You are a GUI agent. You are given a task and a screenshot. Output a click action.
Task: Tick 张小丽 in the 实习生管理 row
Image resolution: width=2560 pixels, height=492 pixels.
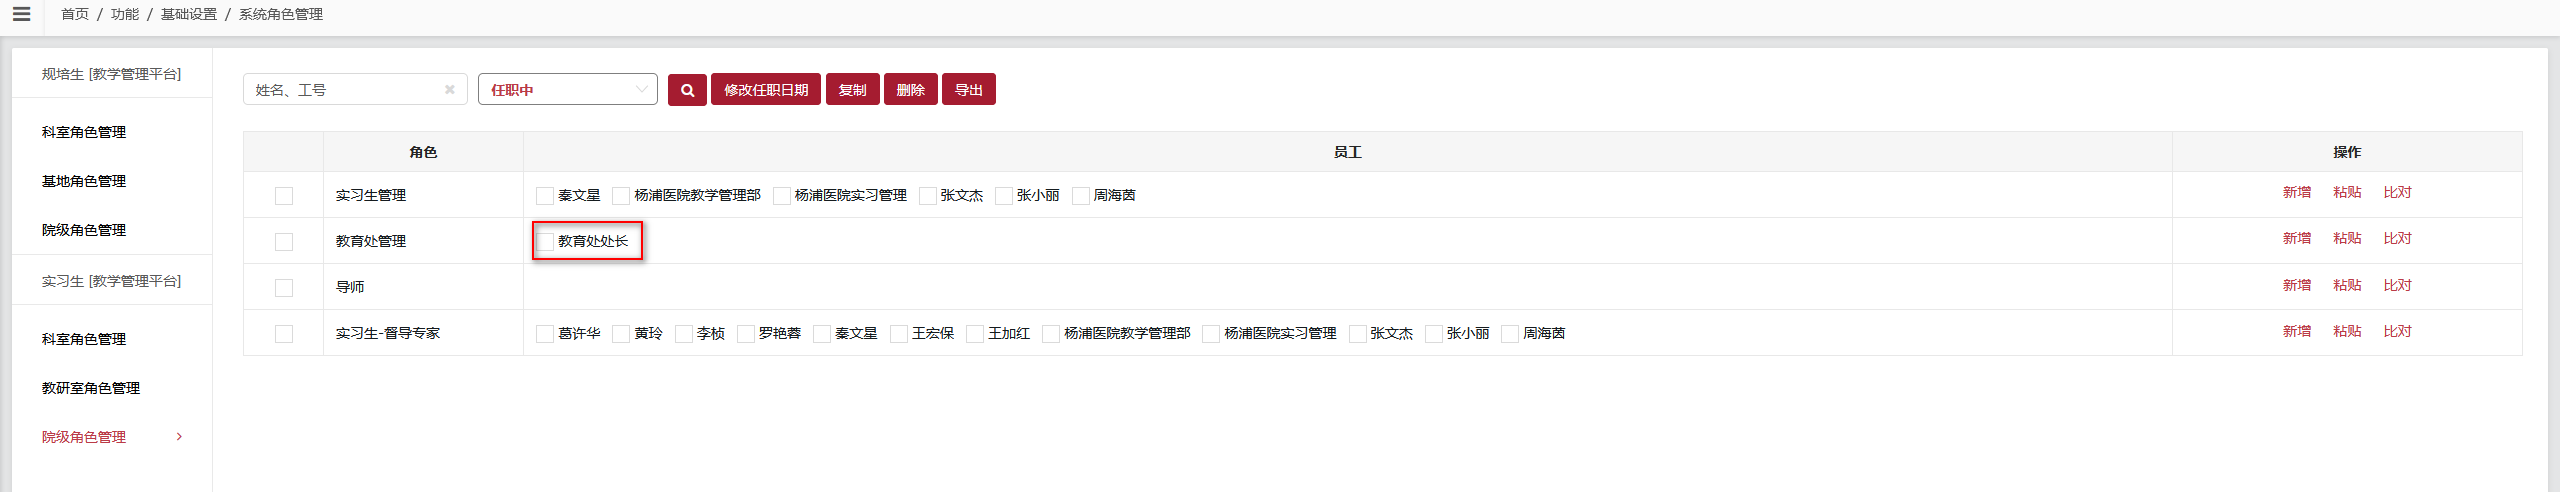coord(1004,195)
